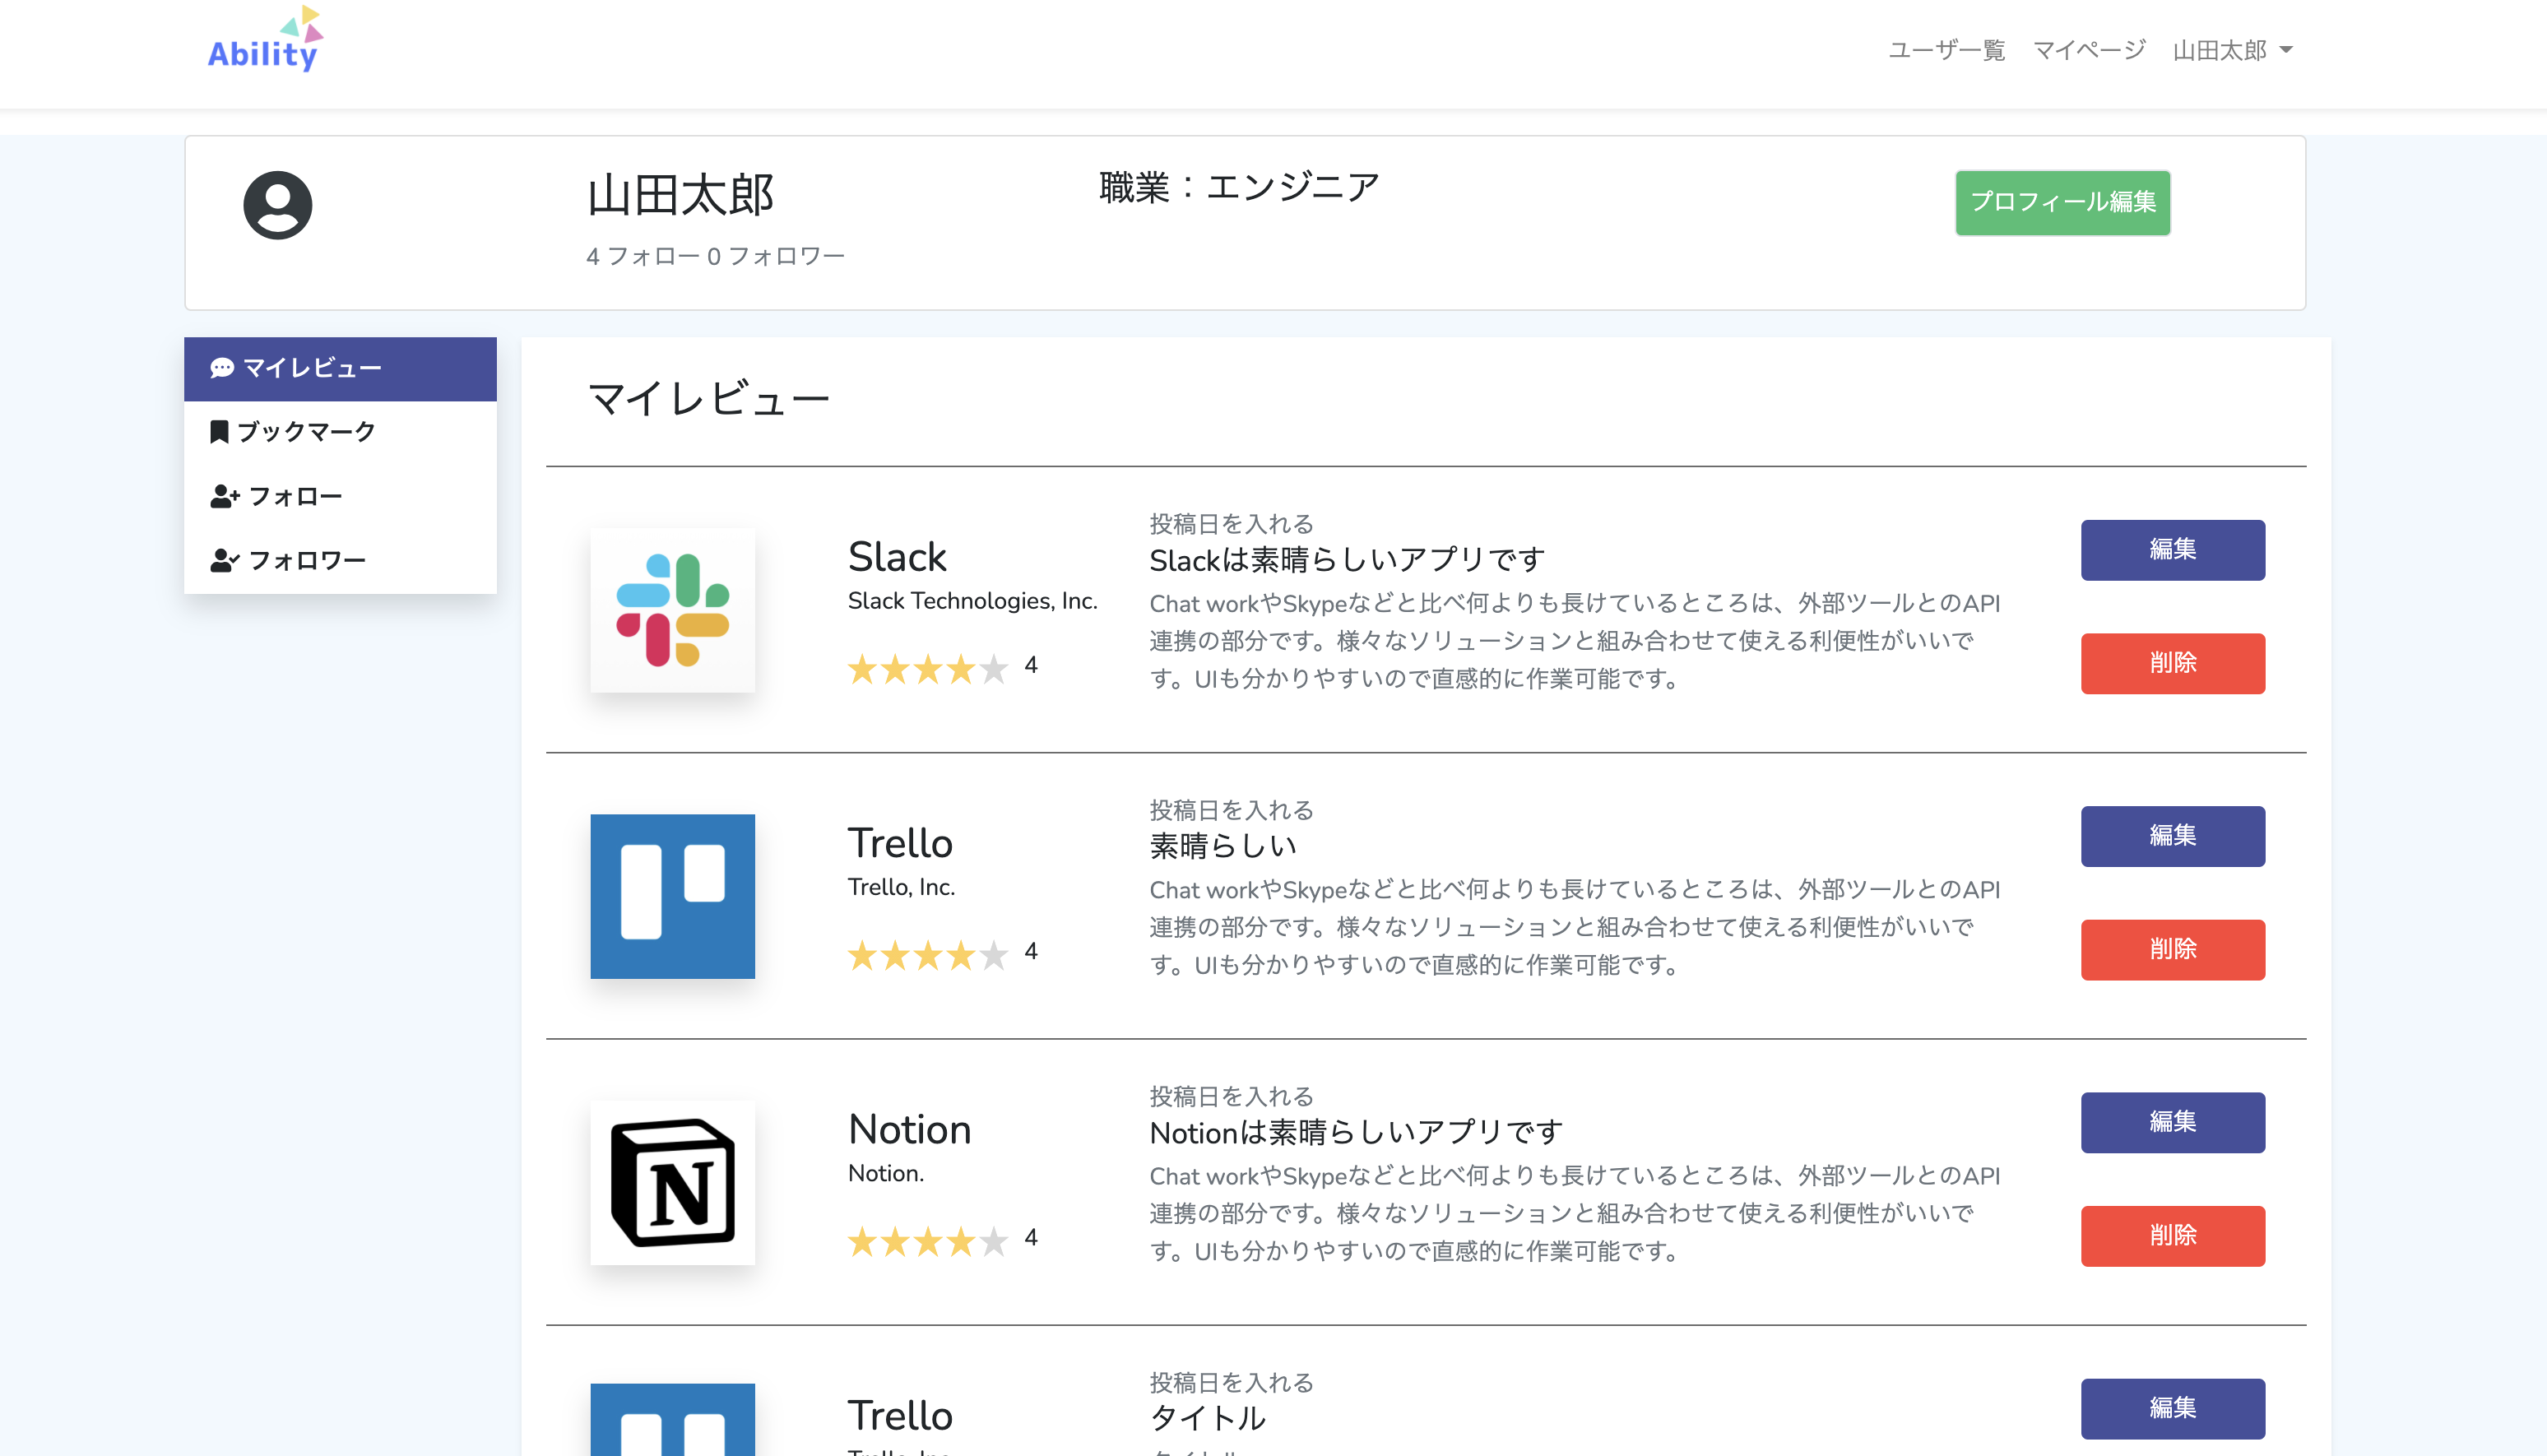This screenshot has width=2547, height=1456.
Task: Click the first Trello app logo
Action: (x=672, y=896)
